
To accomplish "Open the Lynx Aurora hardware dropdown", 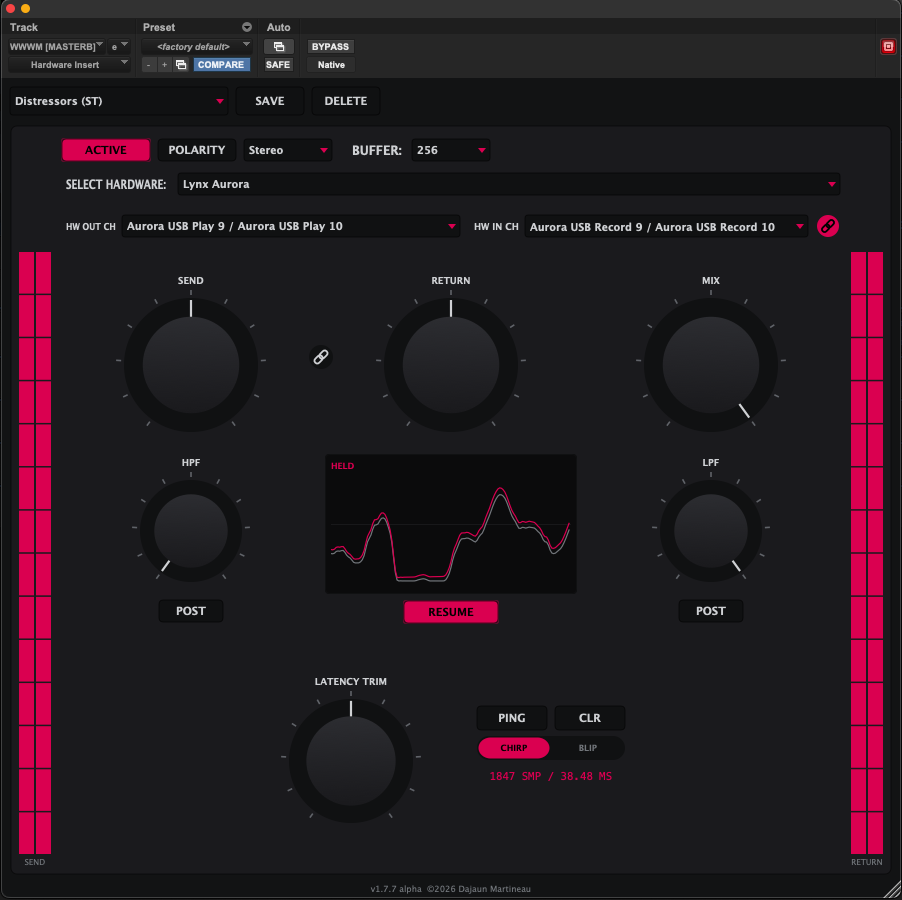I will pyautogui.click(x=509, y=184).
